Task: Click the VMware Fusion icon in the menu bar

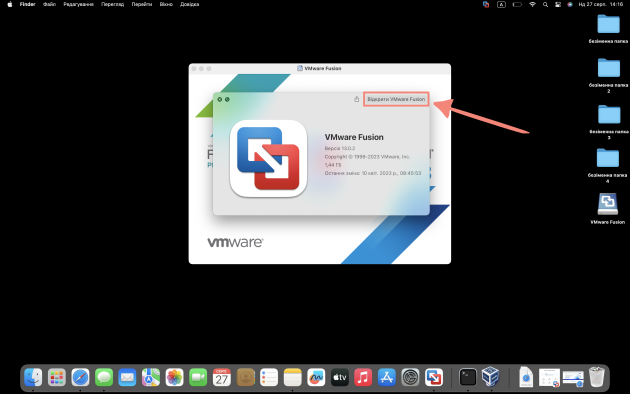Action: pos(486,4)
